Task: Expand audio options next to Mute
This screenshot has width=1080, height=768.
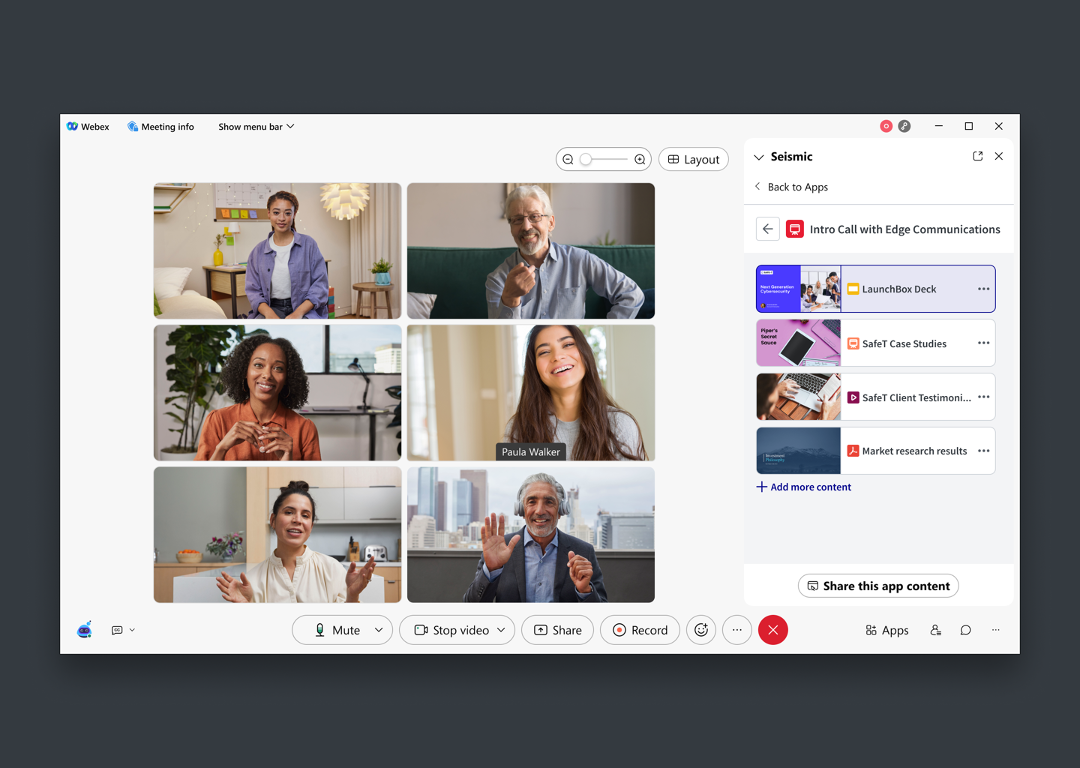Action: click(x=379, y=630)
